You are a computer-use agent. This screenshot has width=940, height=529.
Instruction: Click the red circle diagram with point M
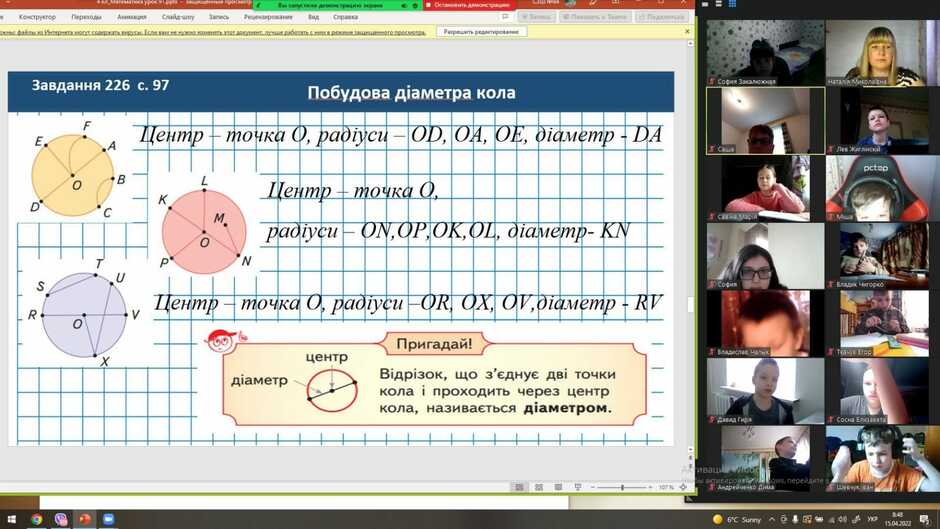tap(204, 232)
